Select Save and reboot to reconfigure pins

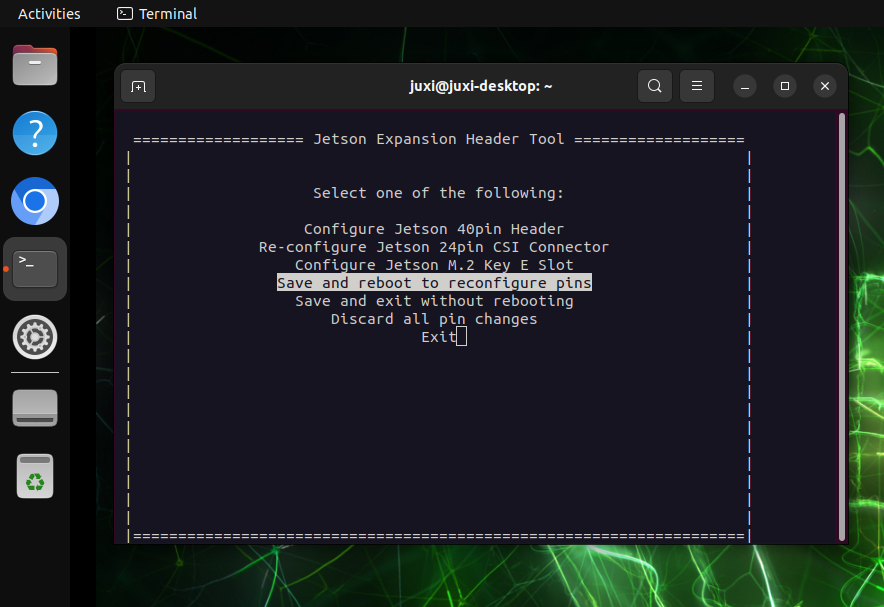(x=434, y=283)
